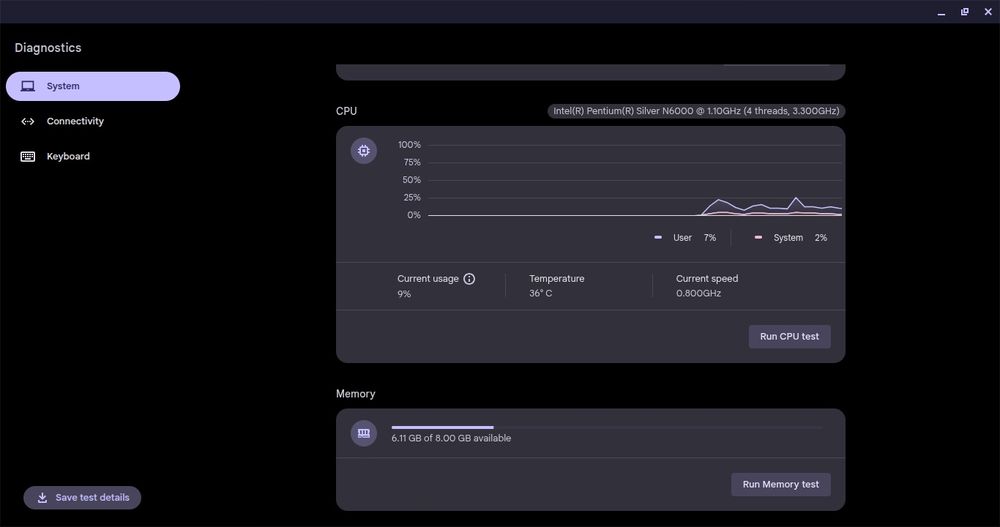
Task: Open the Current usage info tooltip icon
Action: tap(469, 279)
